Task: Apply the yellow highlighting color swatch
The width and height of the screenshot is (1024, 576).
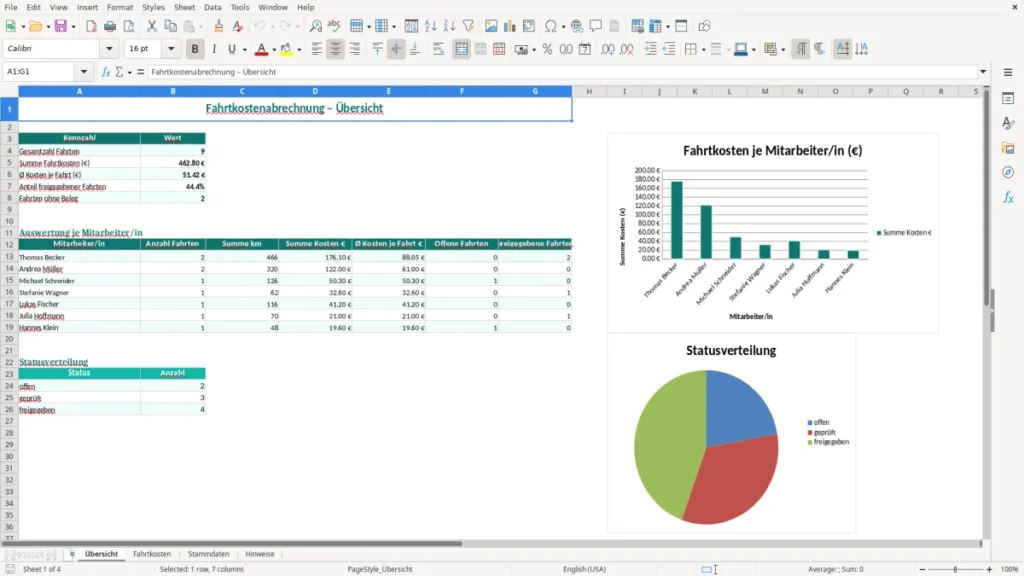Action: [286, 49]
